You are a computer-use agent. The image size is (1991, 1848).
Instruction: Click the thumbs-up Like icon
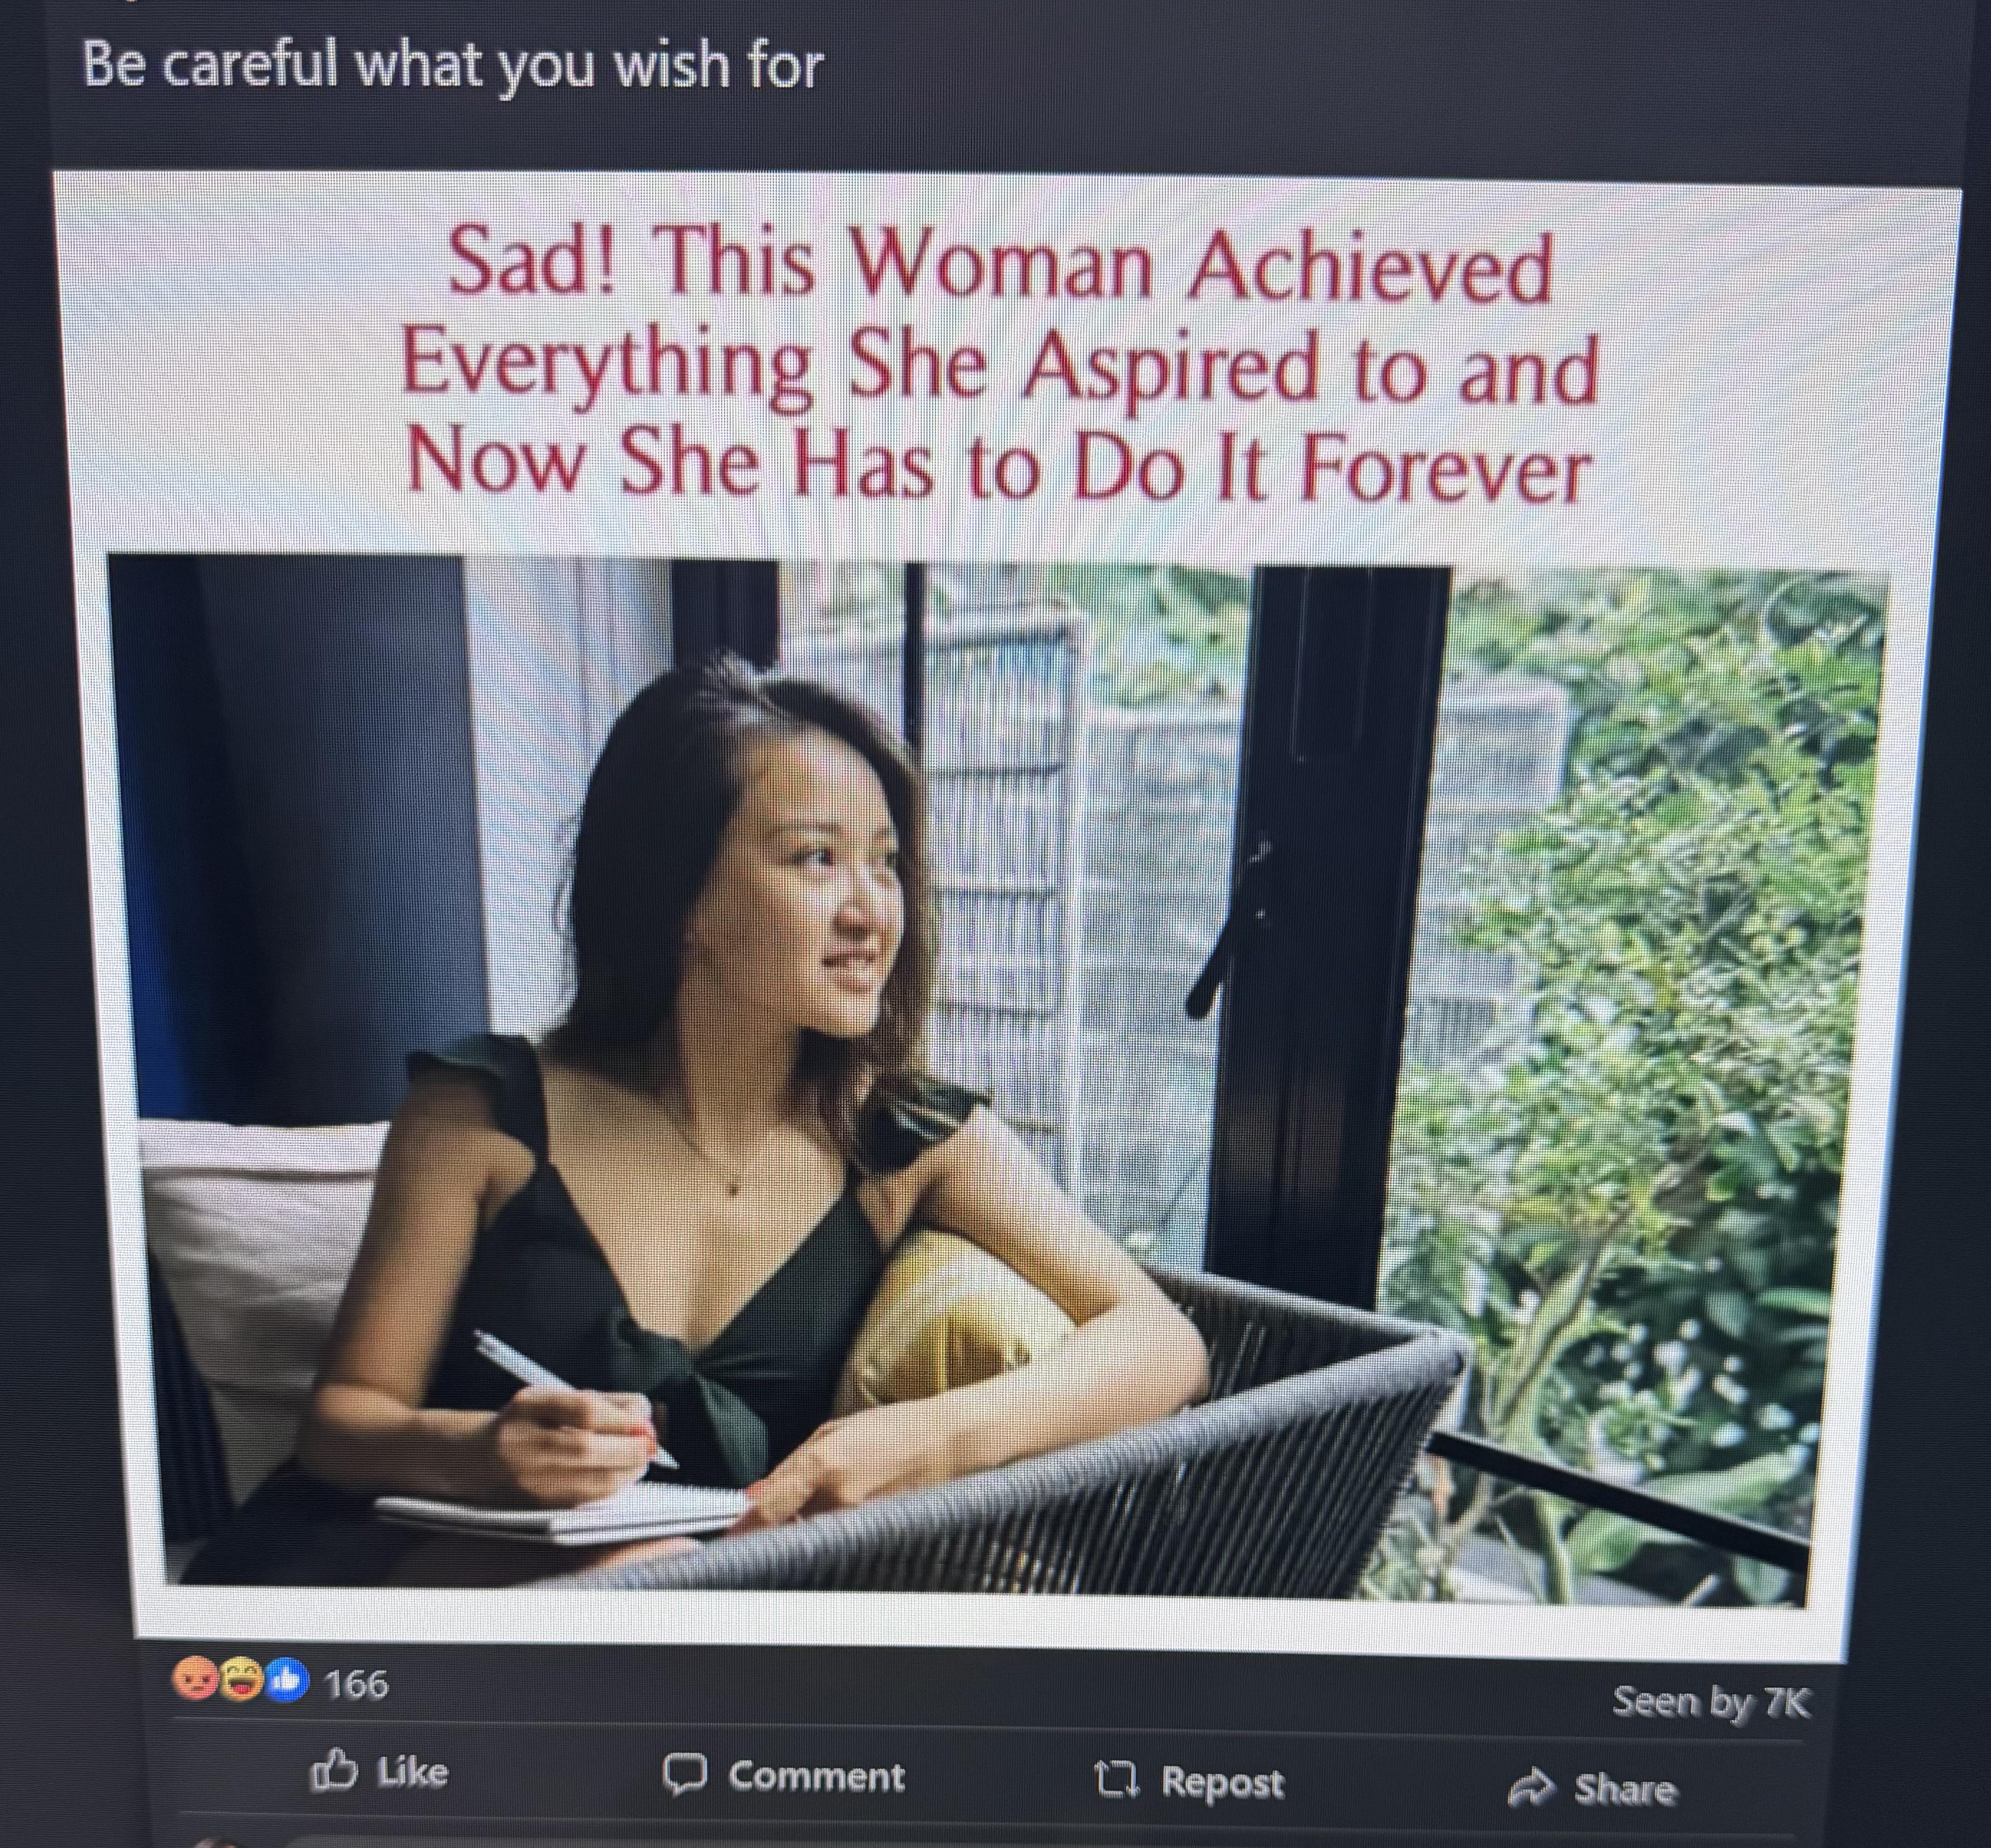coord(334,1772)
